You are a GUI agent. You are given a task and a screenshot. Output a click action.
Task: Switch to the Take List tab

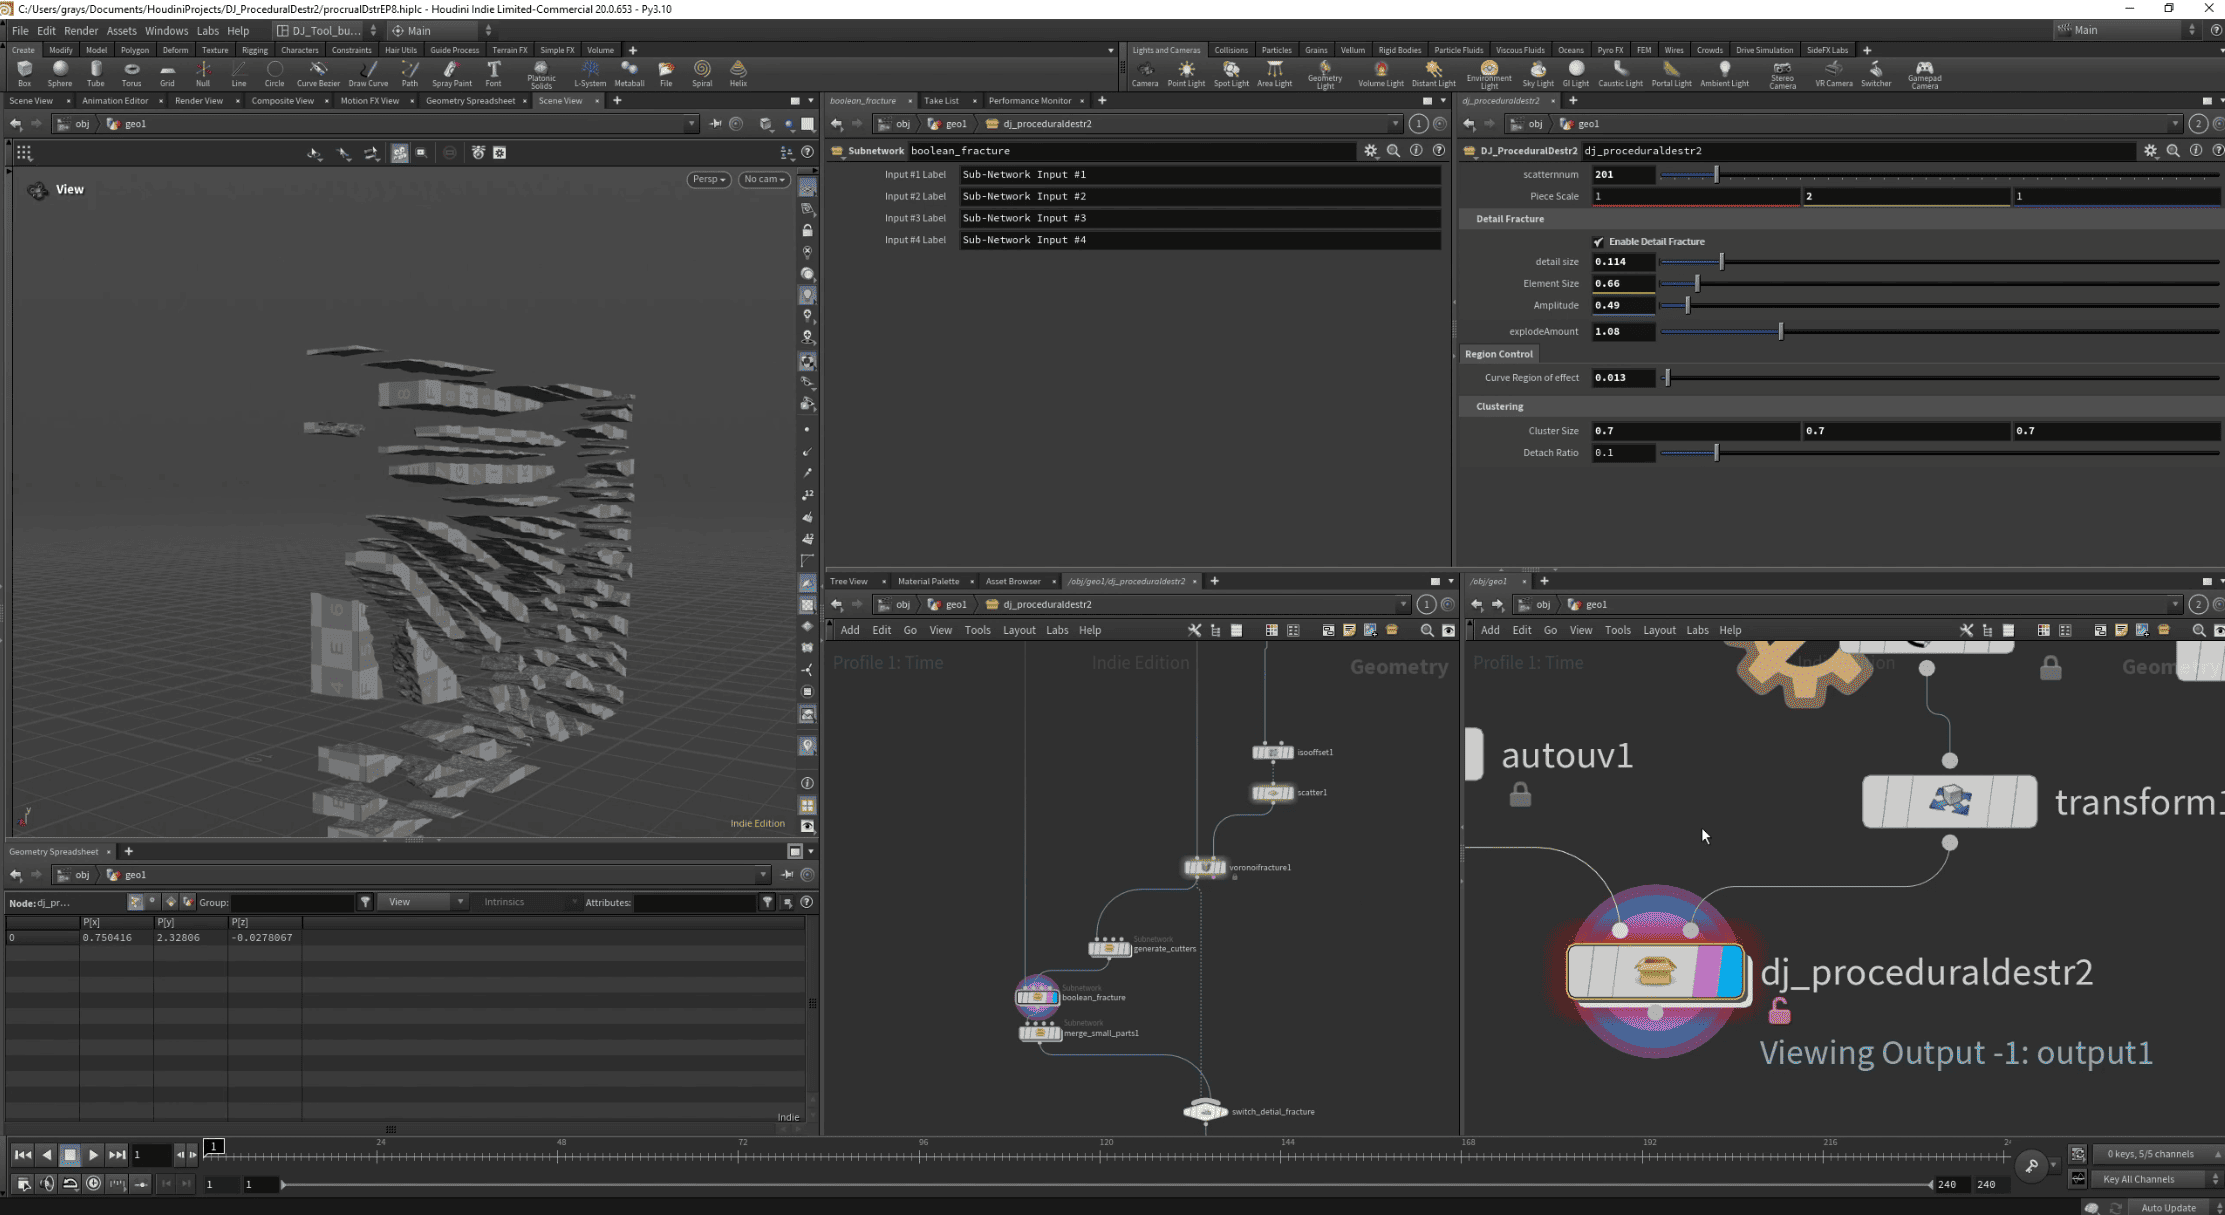tap(941, 100)
